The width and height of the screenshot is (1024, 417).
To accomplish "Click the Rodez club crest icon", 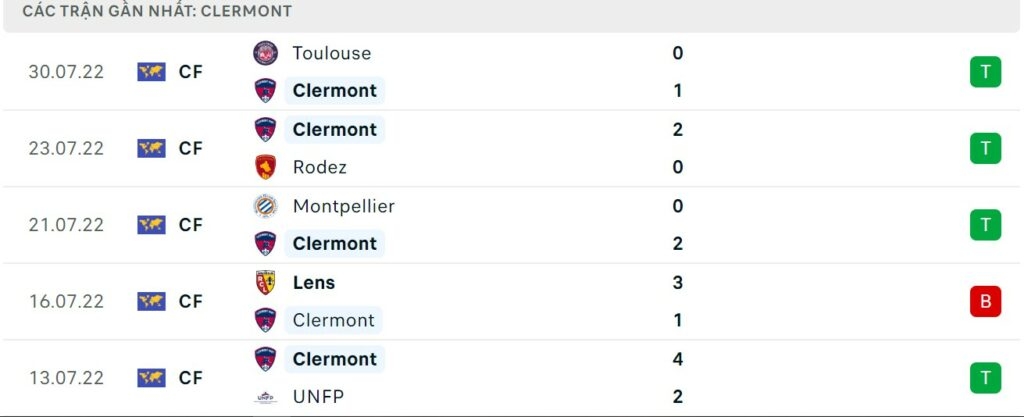I will (x=265, y=167).
